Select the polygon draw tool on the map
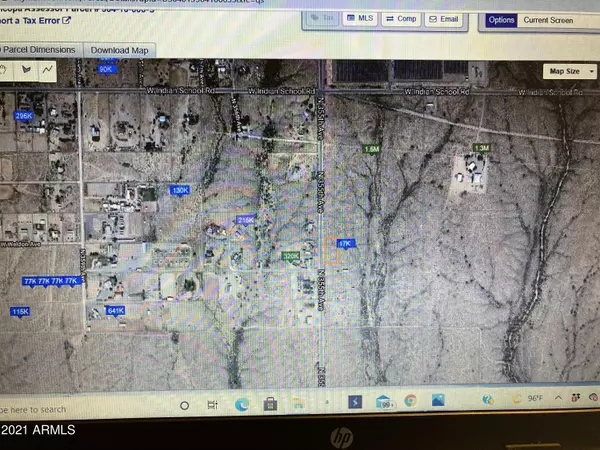600x450 pixels. [26, 70]
